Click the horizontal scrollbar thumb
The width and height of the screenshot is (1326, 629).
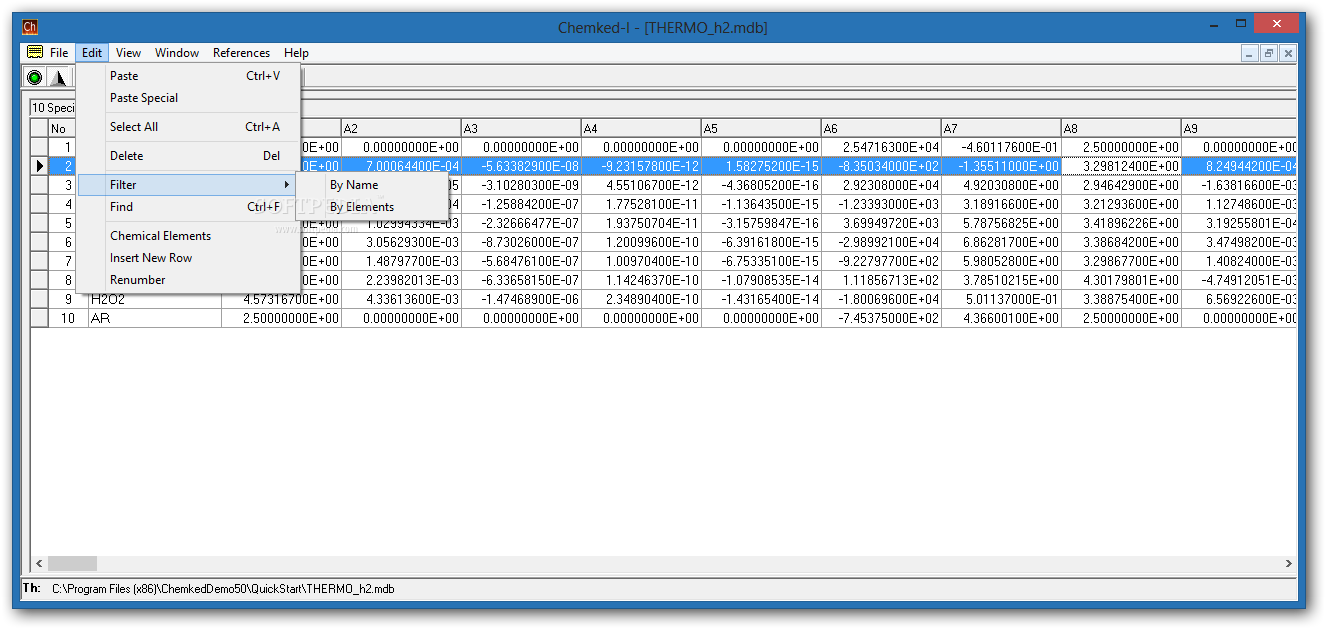(72, 563)
